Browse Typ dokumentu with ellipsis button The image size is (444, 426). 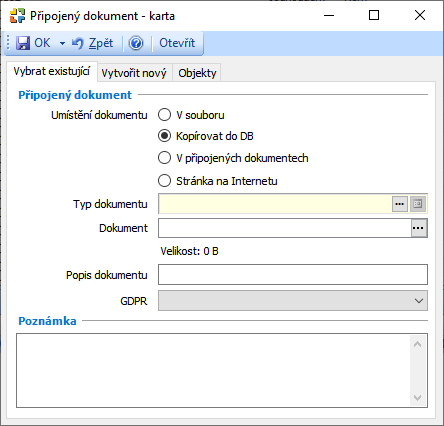point(400,204)
